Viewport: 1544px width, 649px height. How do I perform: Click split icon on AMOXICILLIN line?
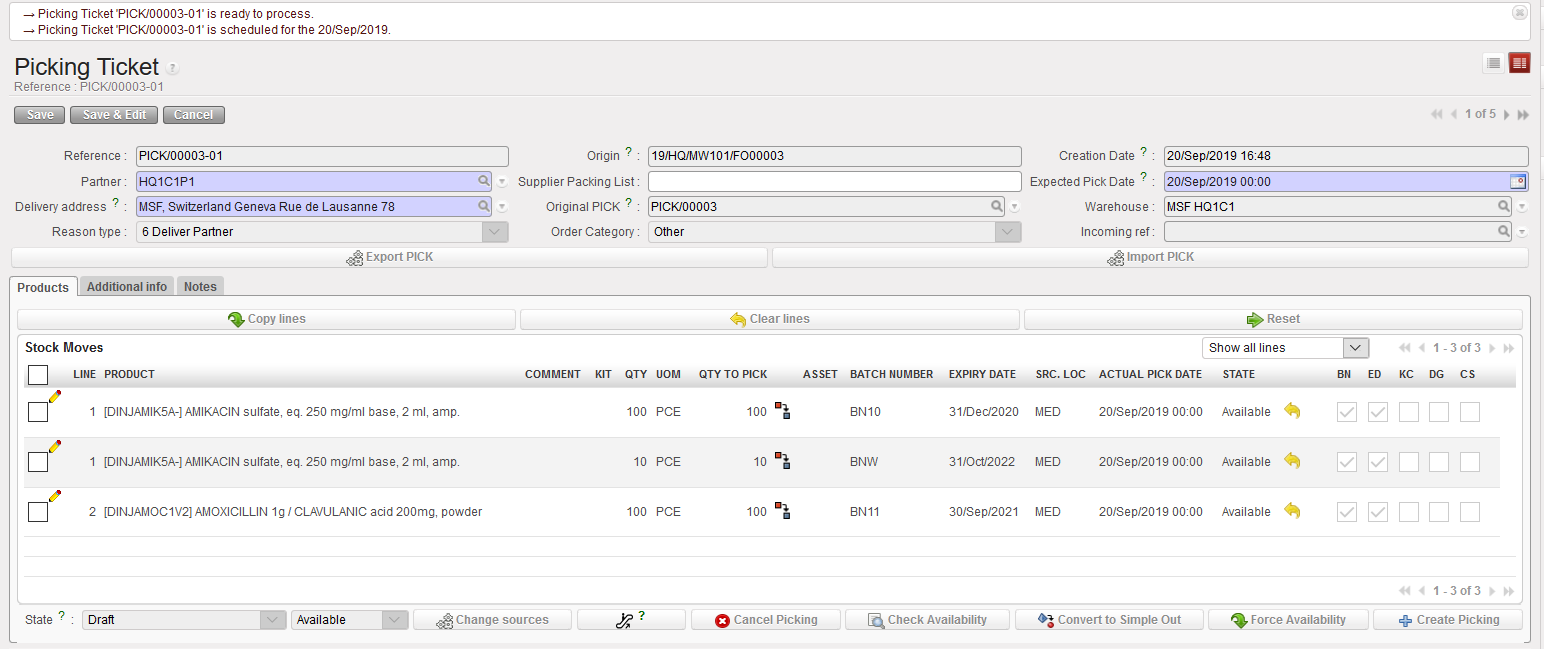[x=783, y=512]
